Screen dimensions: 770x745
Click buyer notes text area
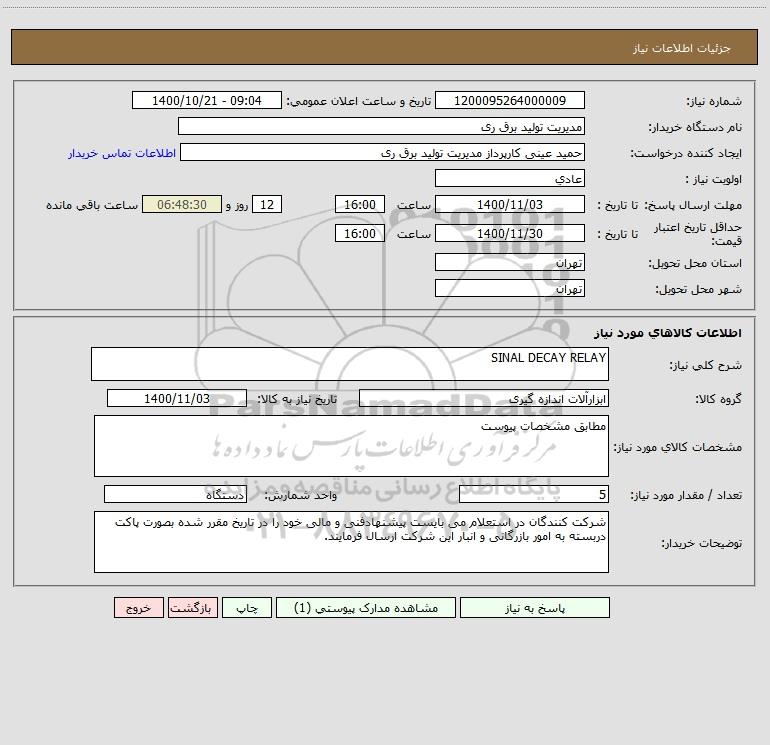[x=351, y=542]
